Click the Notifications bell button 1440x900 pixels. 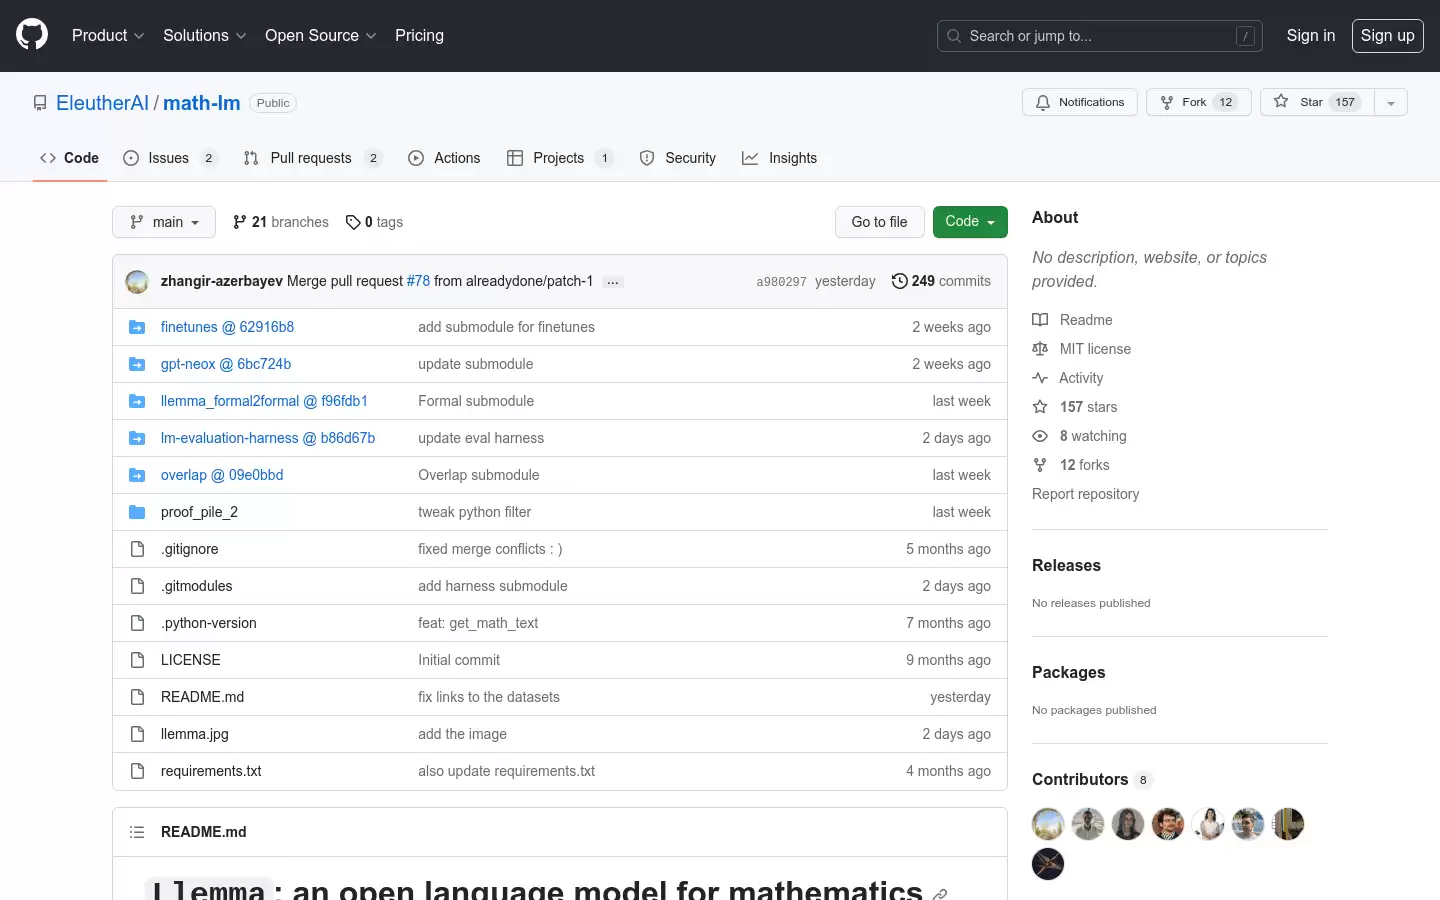pos(1080,102)
